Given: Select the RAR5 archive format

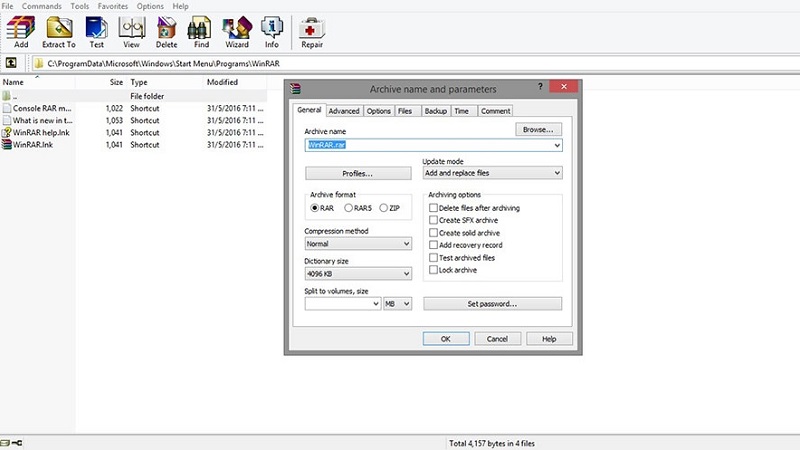Looking at the screenshot, I should tap(348, 208).
